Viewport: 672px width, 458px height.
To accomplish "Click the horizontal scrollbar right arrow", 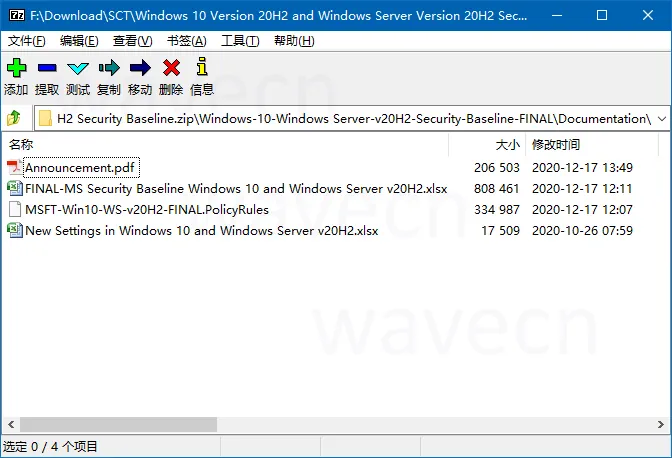I will pos(660,425).
